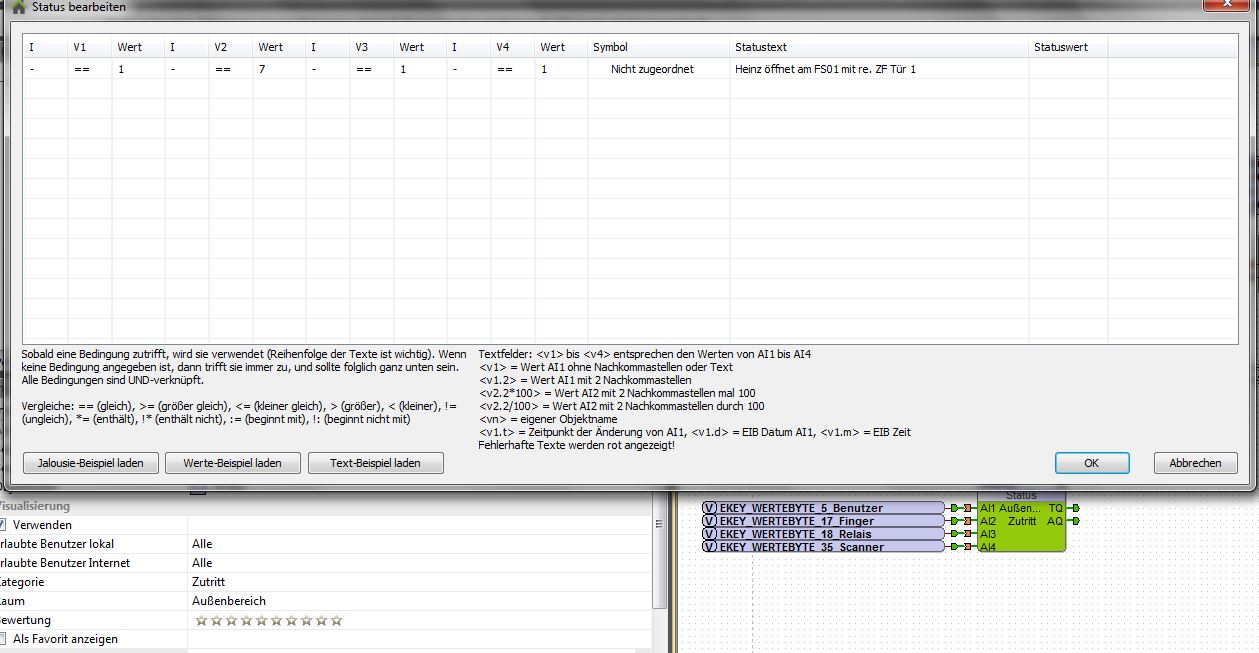Select the == comparison cell under V3

pos(372,69)
